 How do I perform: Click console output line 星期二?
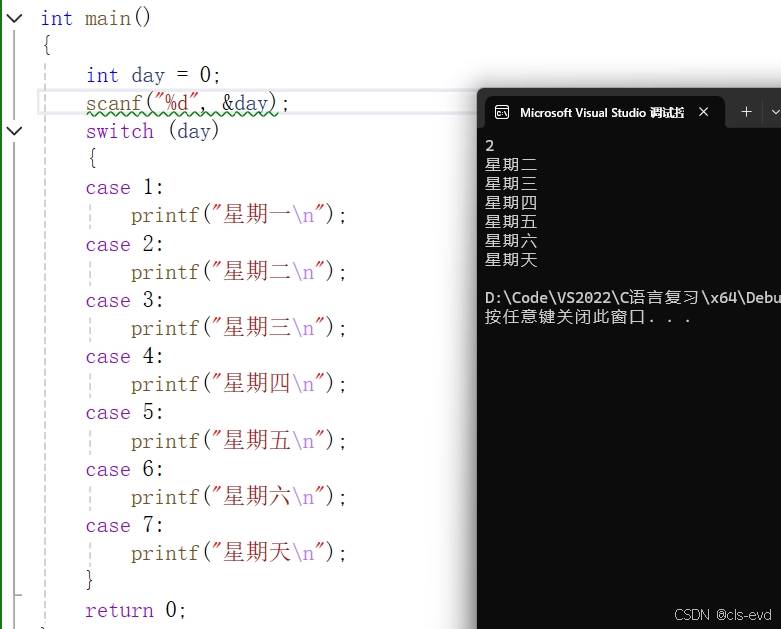click(x=511, y=165)
